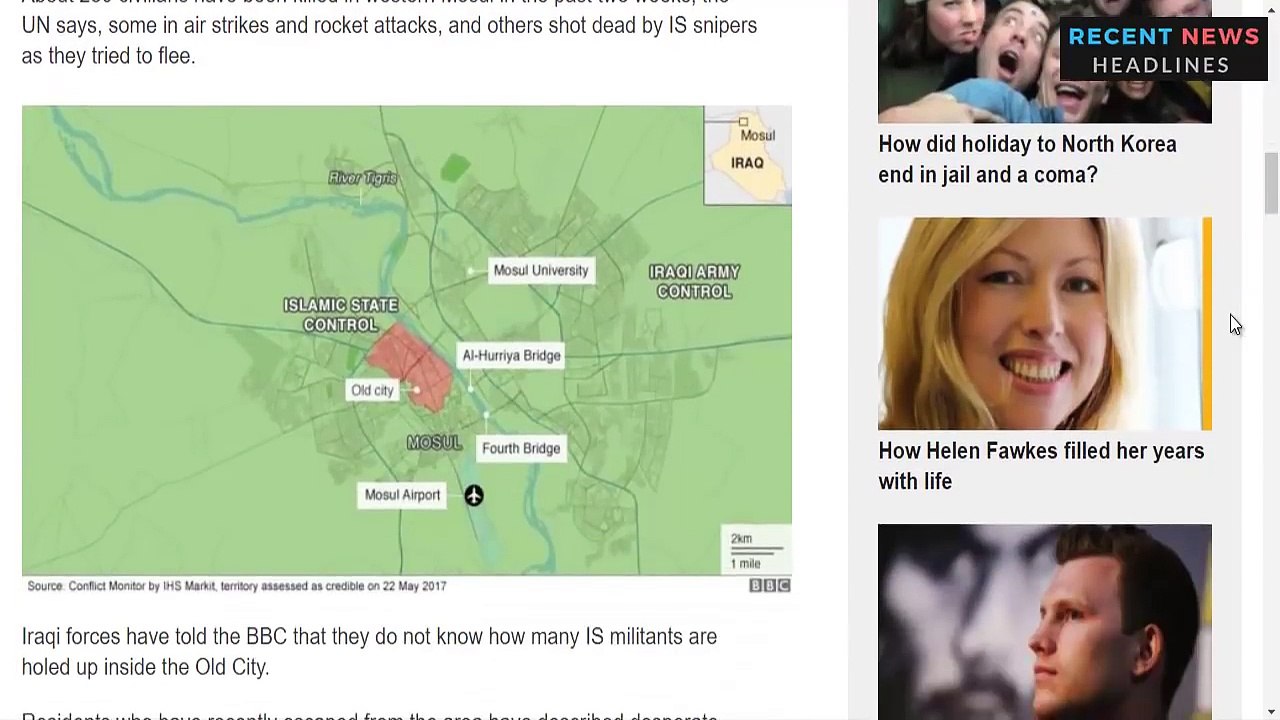Open the North Korea holiday jail article link
Viewport: 1280px width, 720px height.
coord(1027,159)
